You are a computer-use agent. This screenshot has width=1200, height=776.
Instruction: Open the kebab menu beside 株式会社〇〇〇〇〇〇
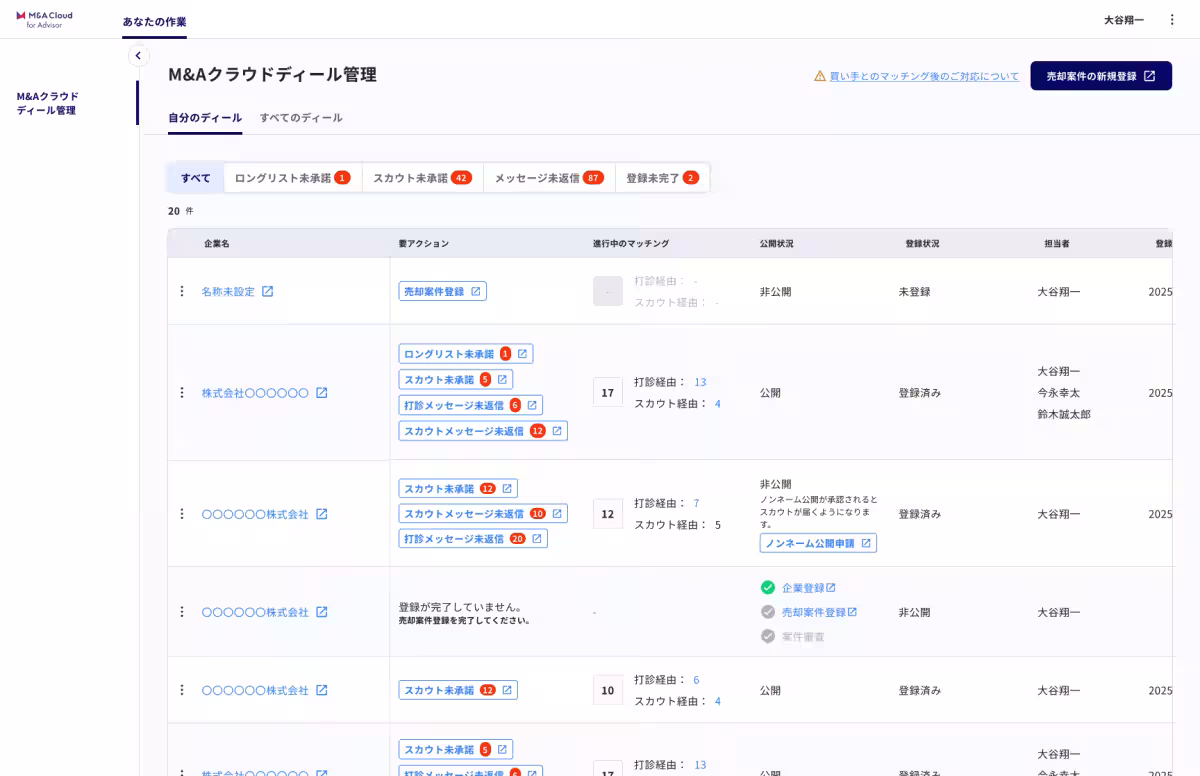182,392
